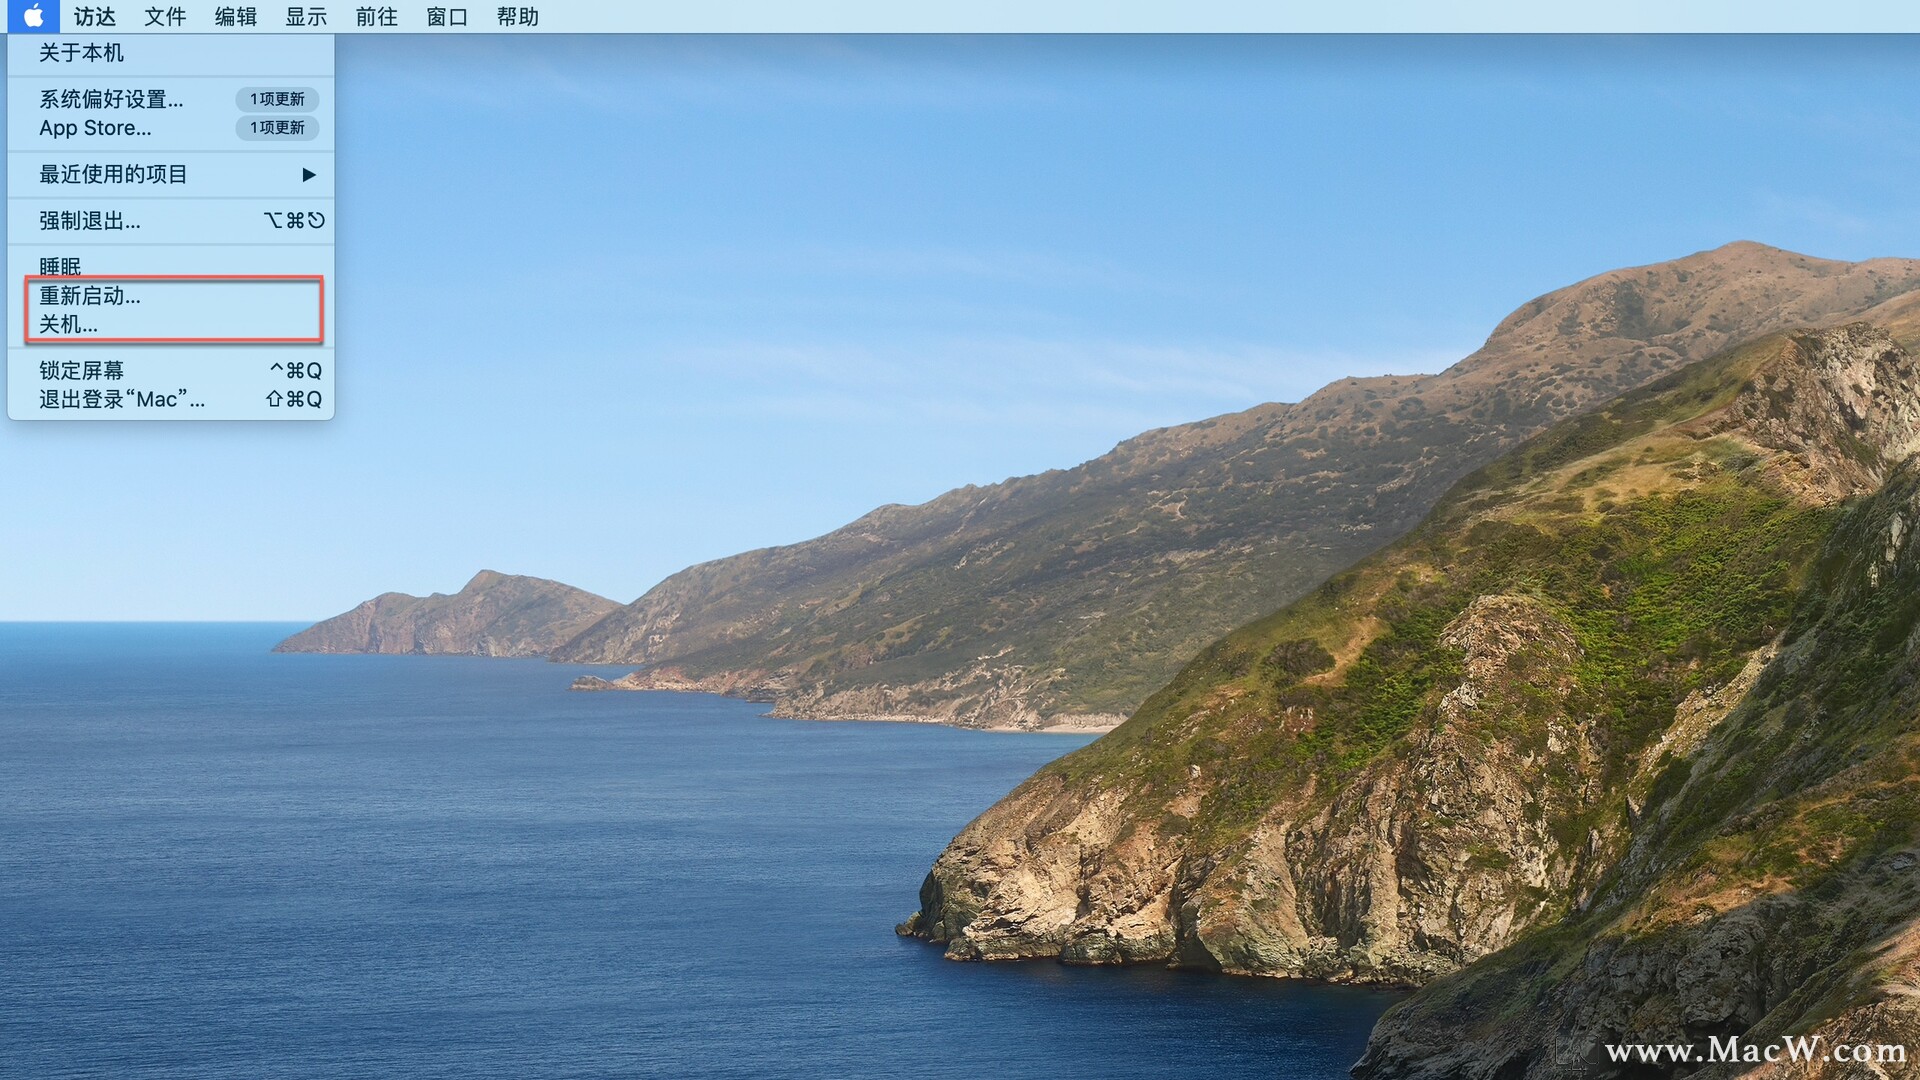Click the 1项更新 badge beside 系统偏好设置

pos(277,99)
